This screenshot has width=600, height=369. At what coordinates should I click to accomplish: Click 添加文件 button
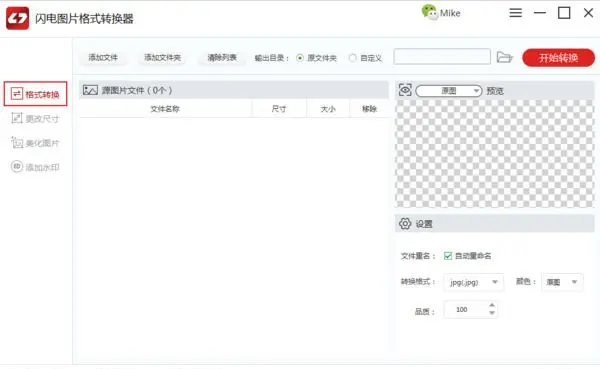coord(103,57)
